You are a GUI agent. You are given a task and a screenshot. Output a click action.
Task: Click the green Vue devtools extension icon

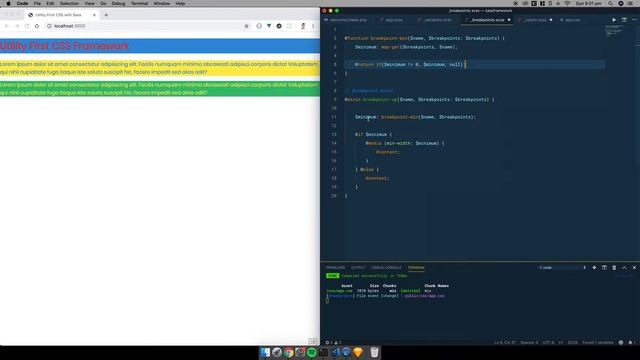pyautogui.click(x=269, y=26)
